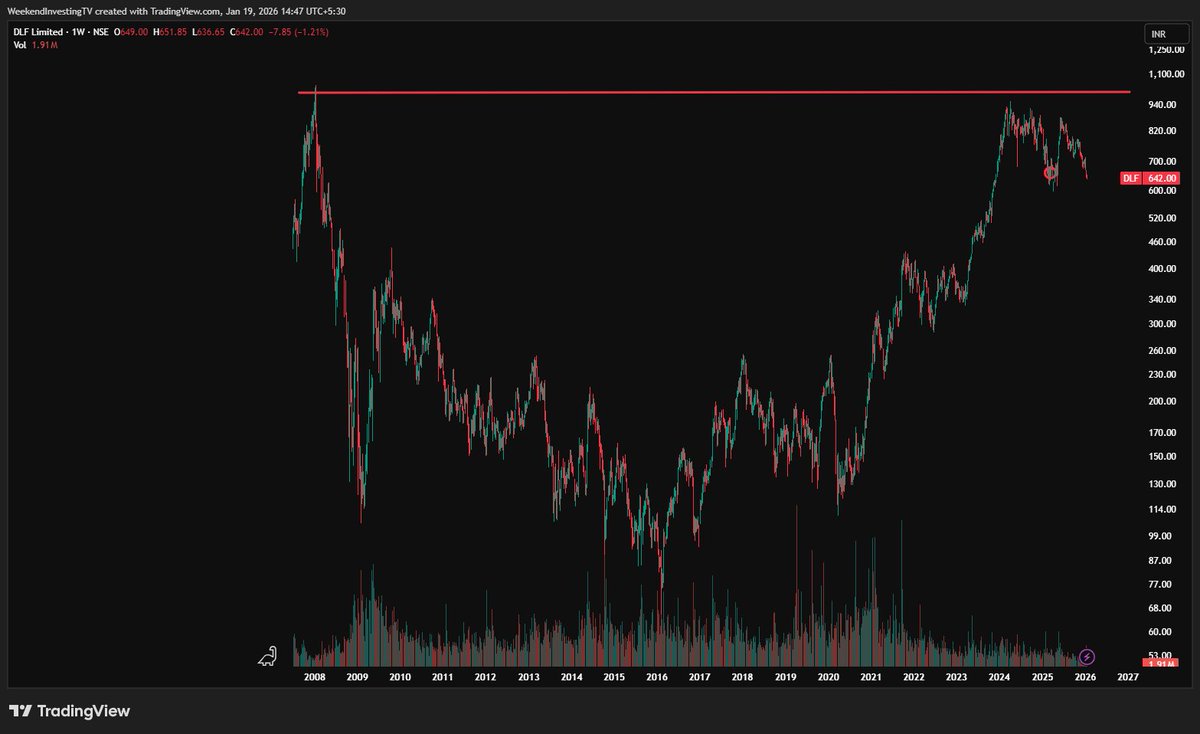Viewport: 1200px width, 734px height.
Task: Click the open value O649.00
Action: (132, 32)
